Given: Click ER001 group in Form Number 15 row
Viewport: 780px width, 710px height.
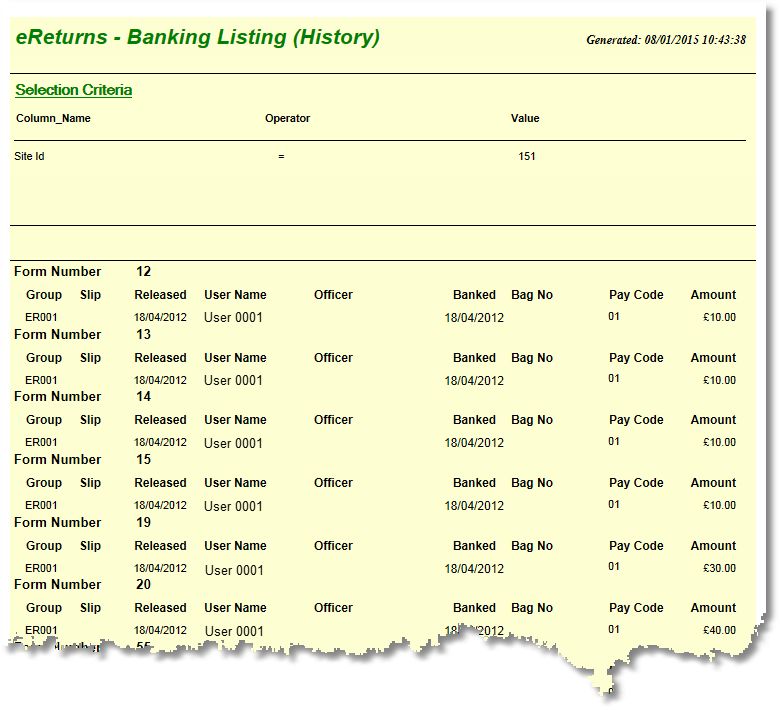Looking at the screenshot, I should click(x=41, y=506).
